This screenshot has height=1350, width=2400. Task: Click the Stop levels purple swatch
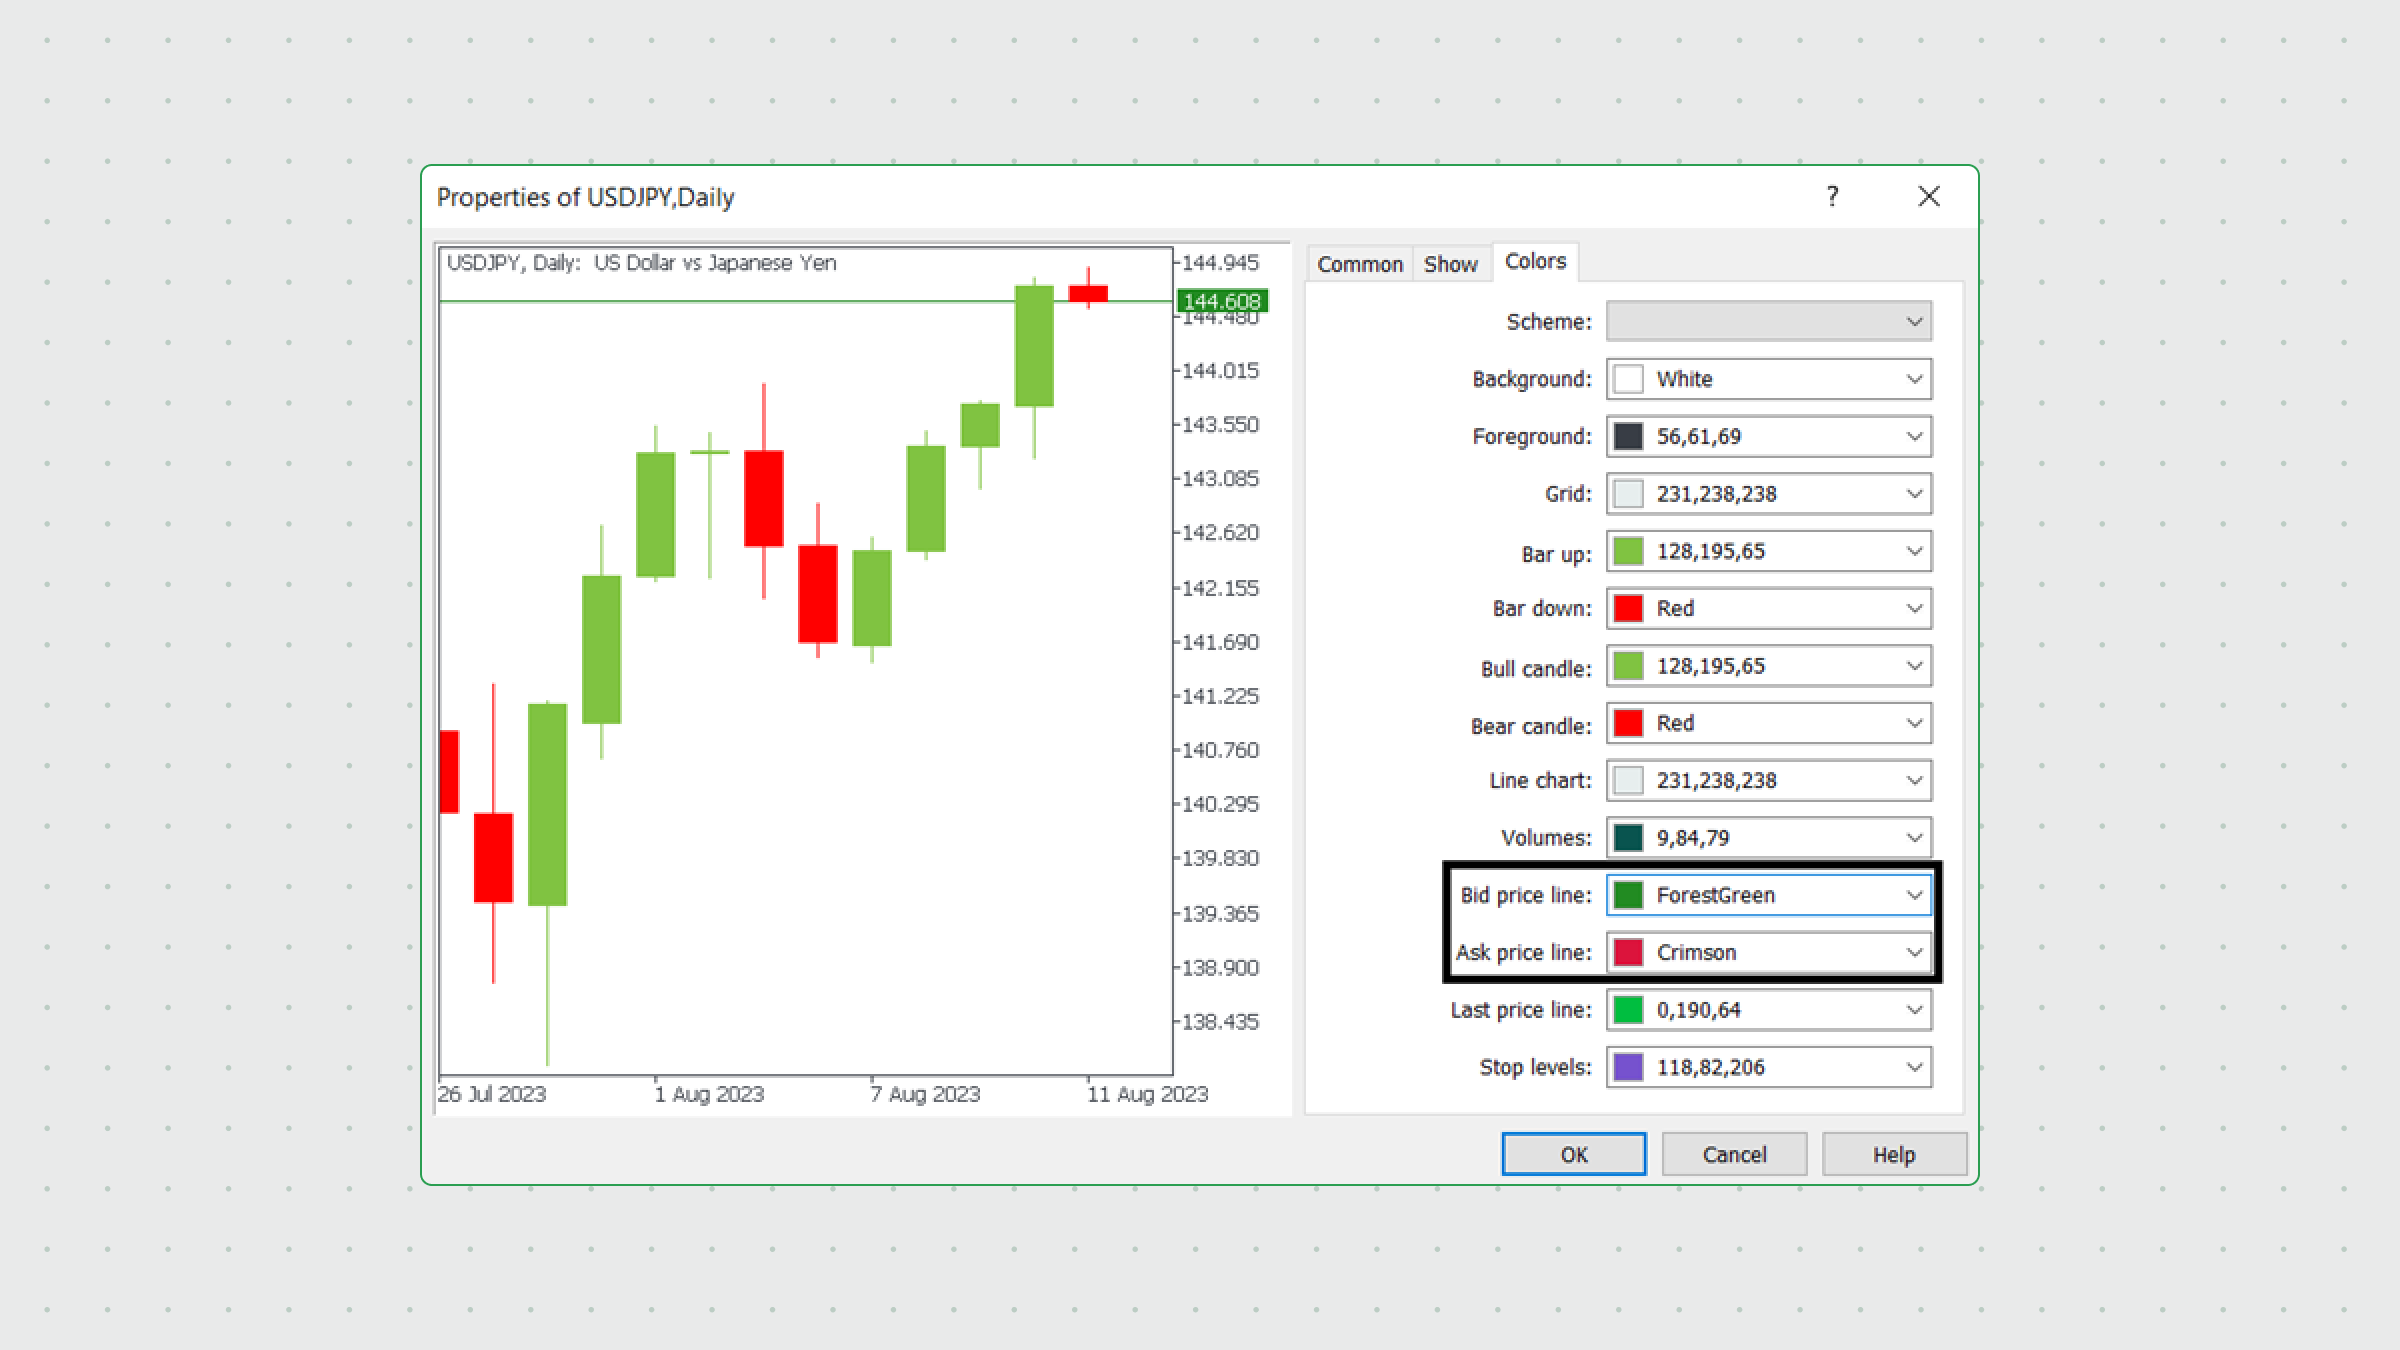[x=1628, y=1067]
